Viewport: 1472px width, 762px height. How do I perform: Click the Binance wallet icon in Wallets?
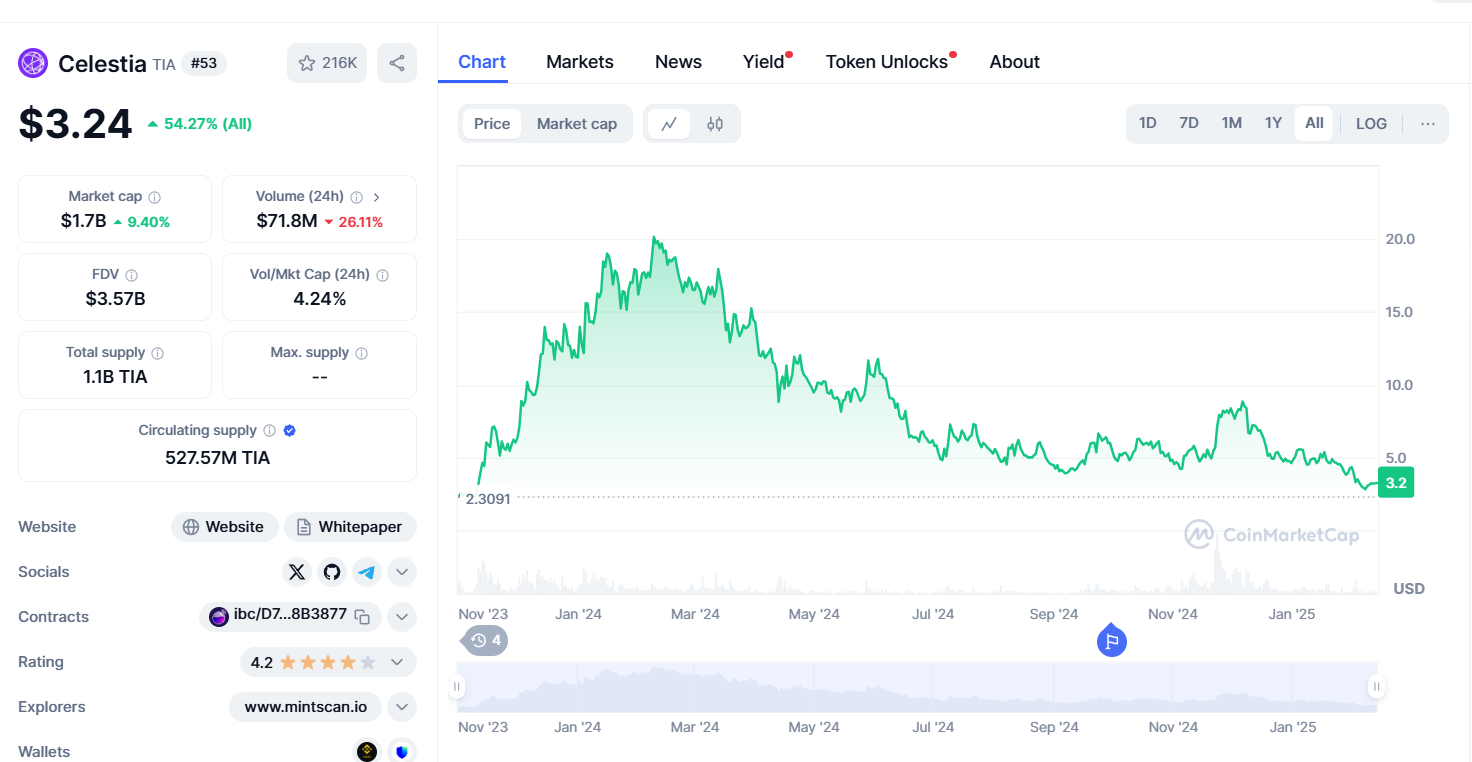[367, 751]
